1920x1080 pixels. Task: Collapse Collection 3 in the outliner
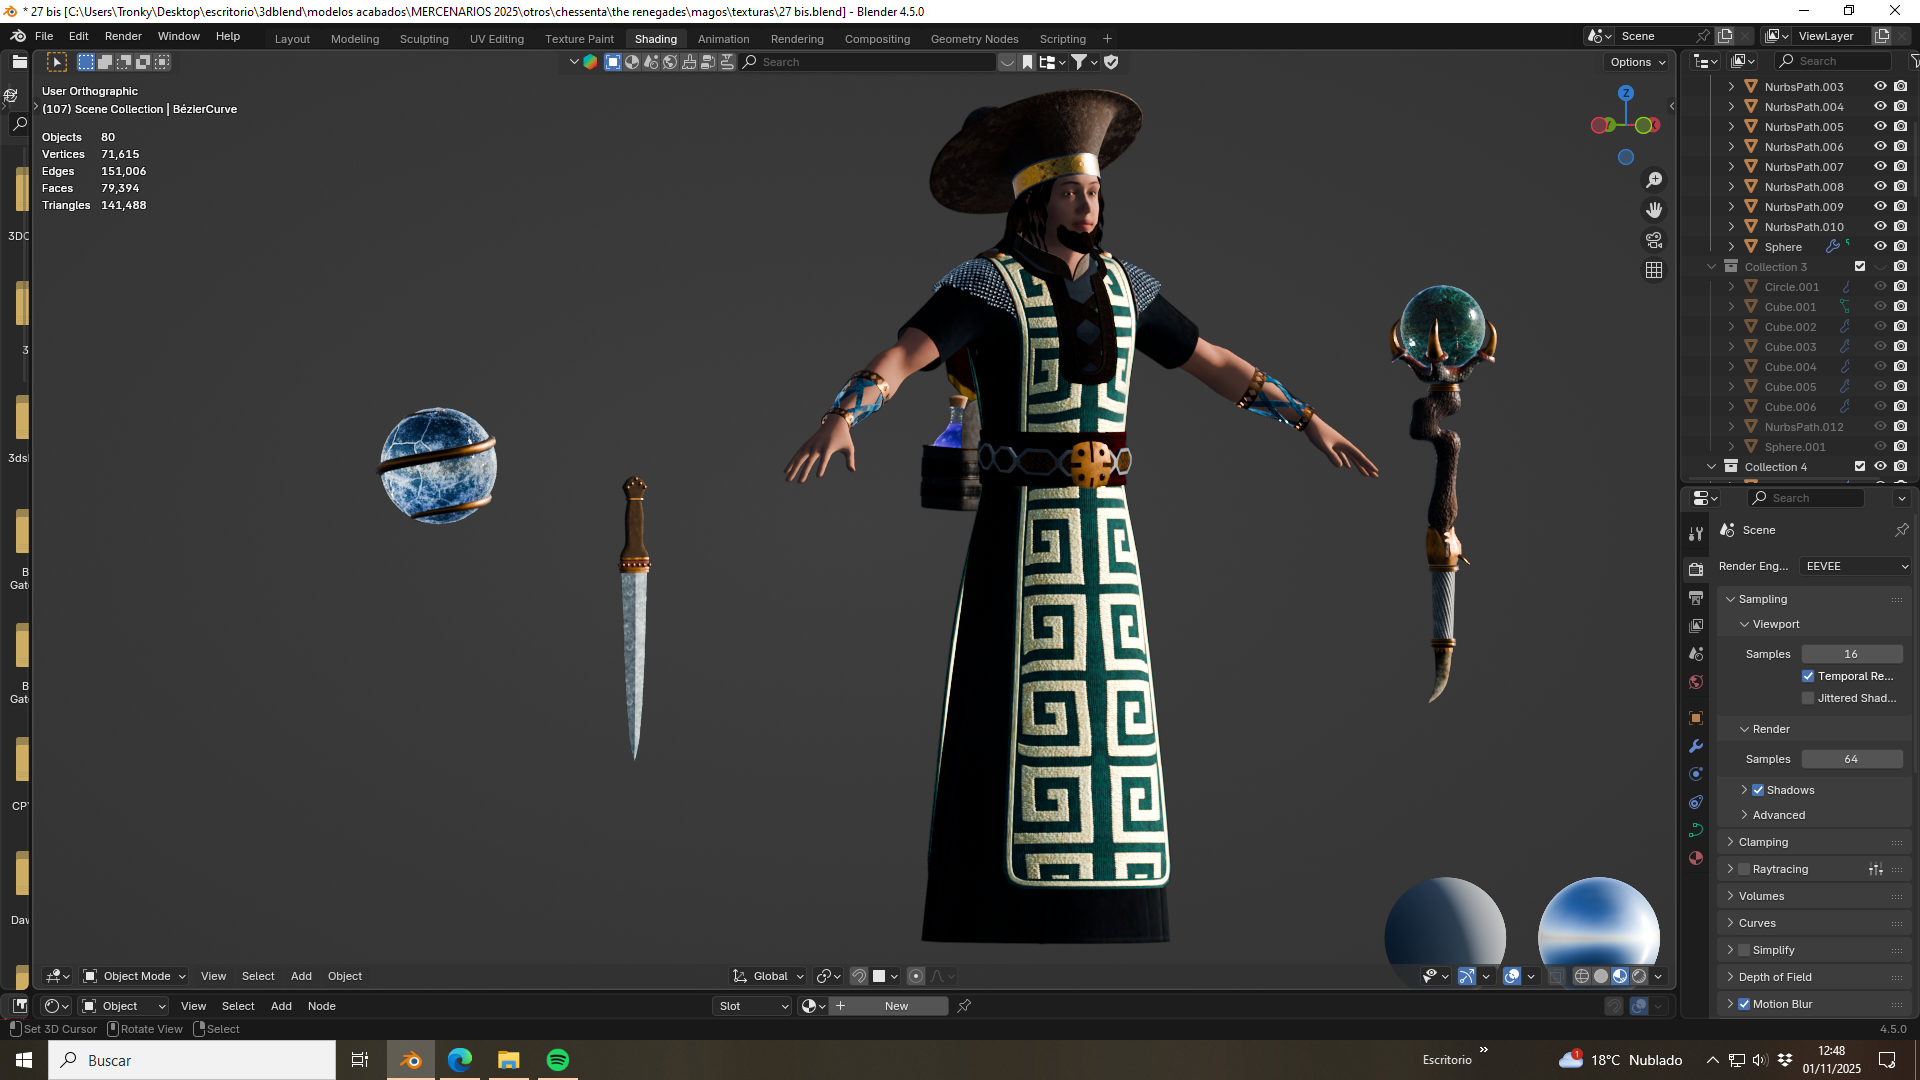[1711, 267]
